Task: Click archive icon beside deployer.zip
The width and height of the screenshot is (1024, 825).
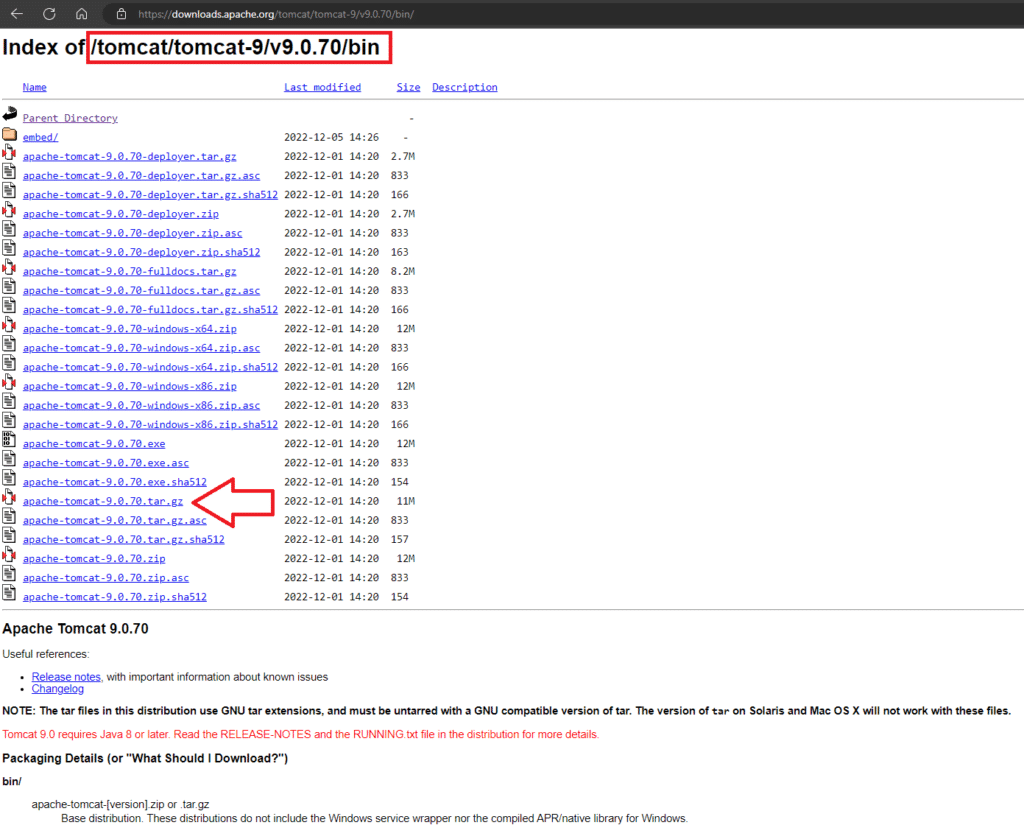Action: (x=9, y=210)
